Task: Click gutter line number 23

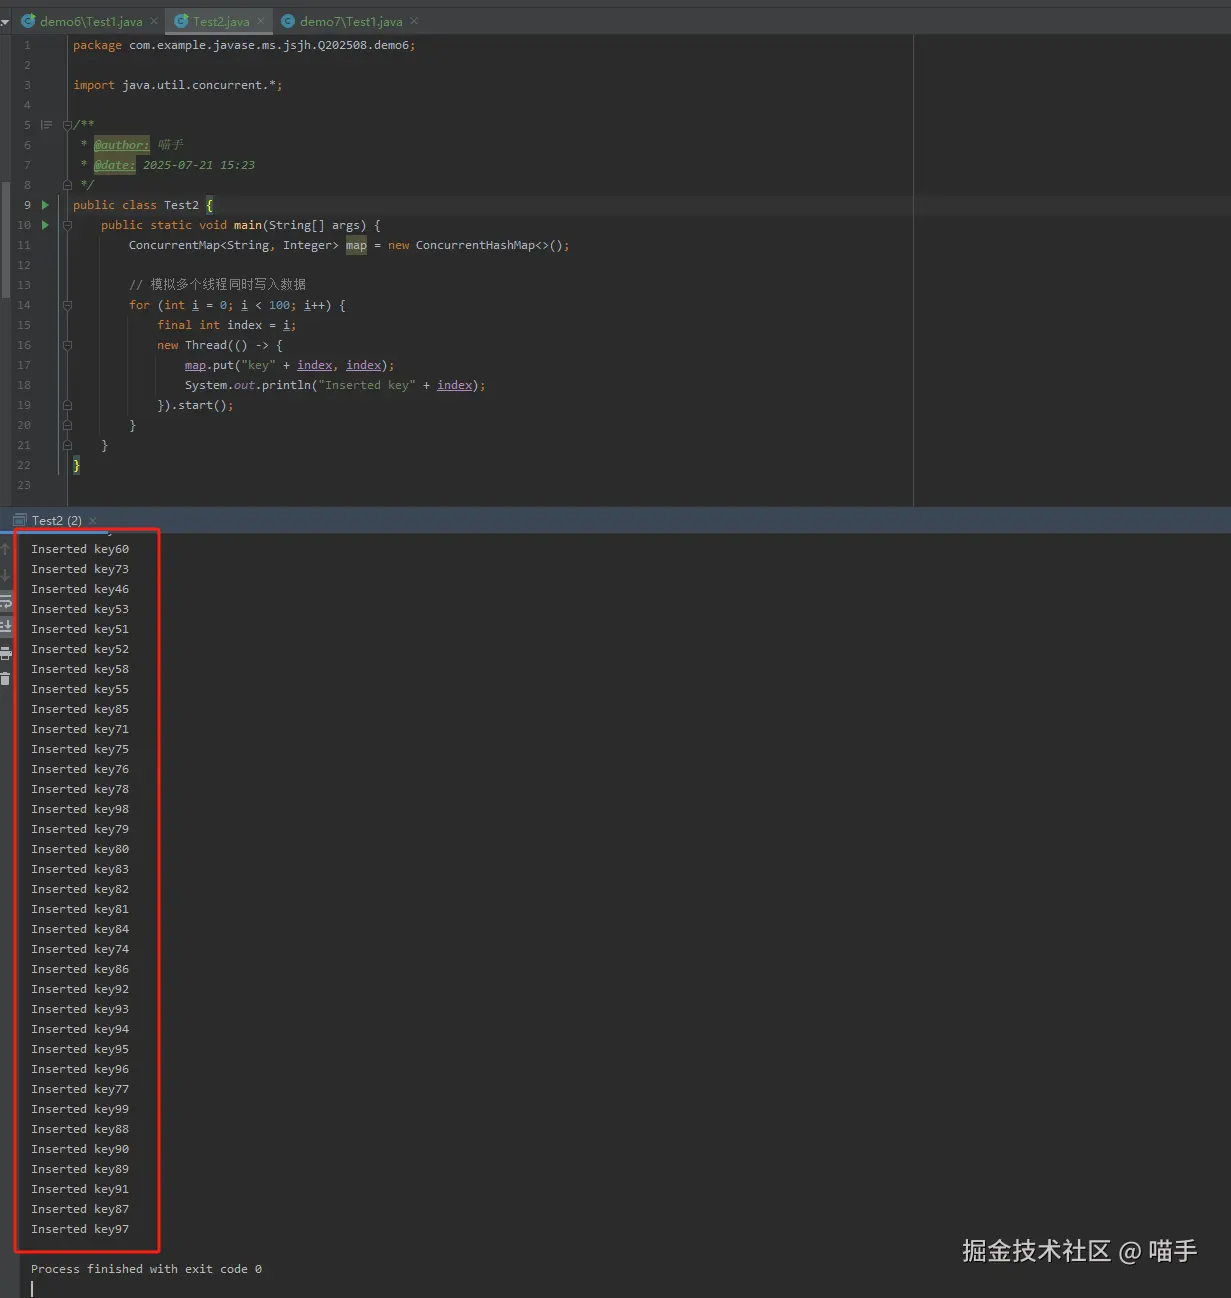Action: coord(24,485)
